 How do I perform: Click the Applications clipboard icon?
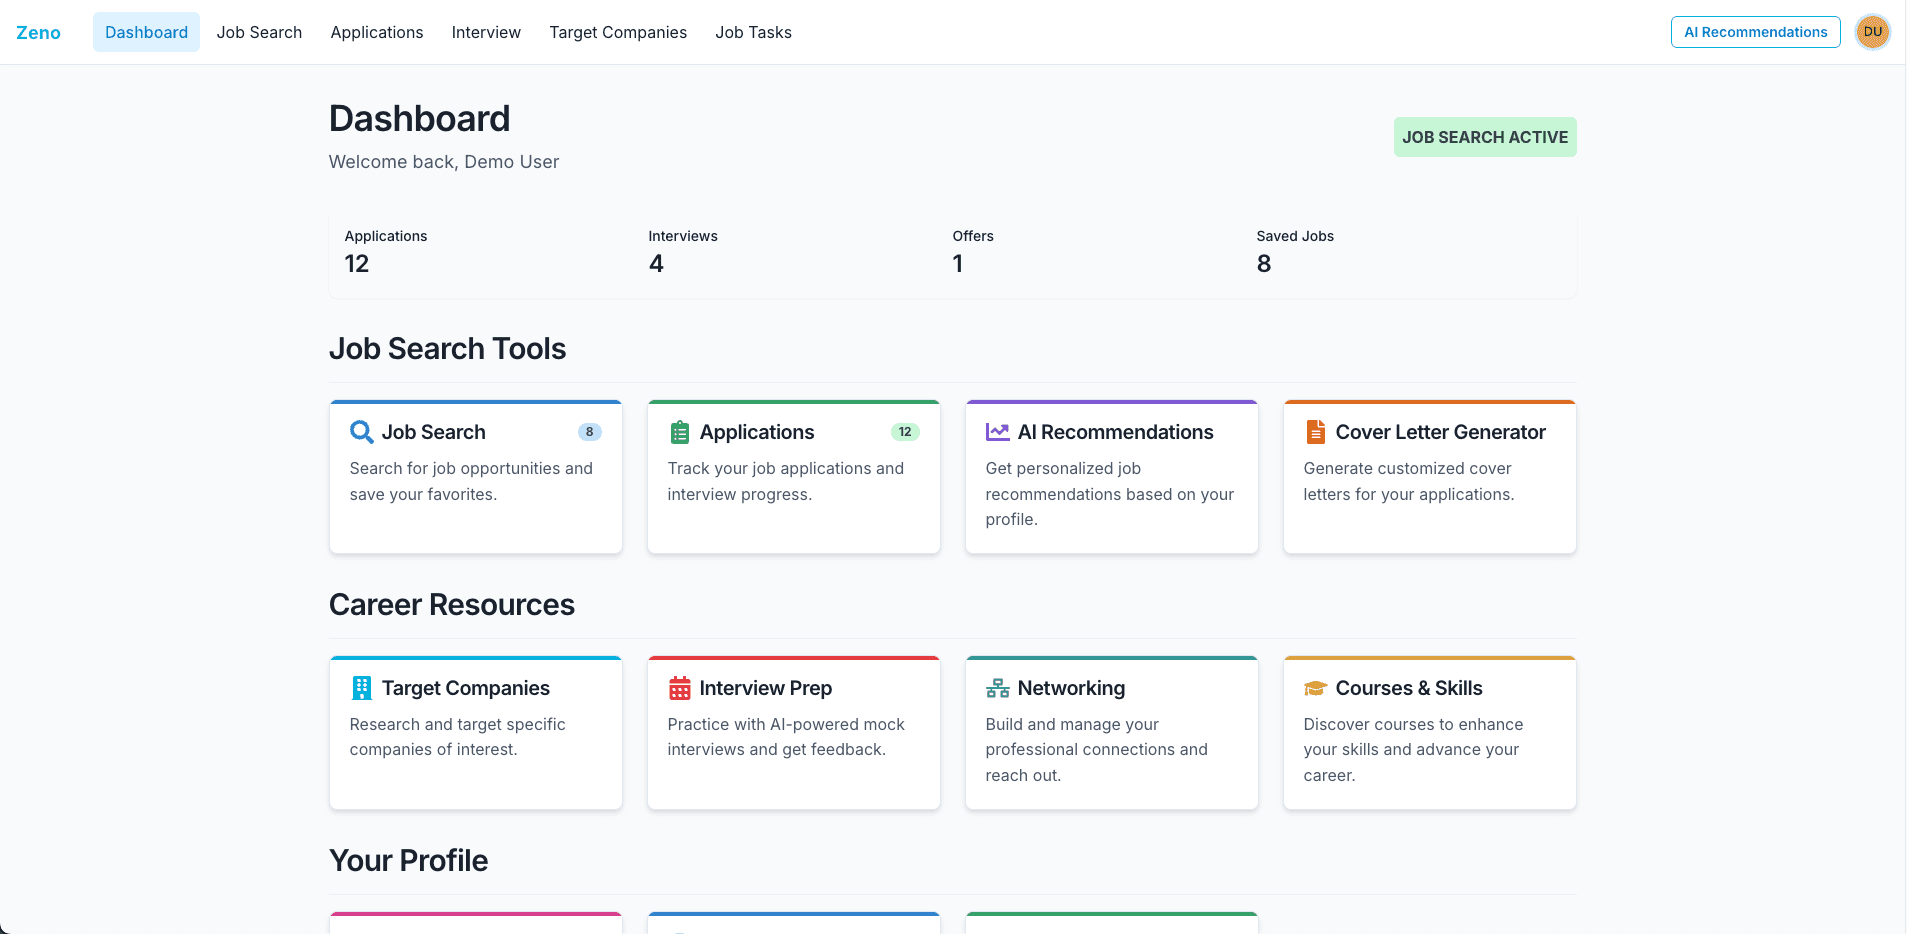point(680,432)
